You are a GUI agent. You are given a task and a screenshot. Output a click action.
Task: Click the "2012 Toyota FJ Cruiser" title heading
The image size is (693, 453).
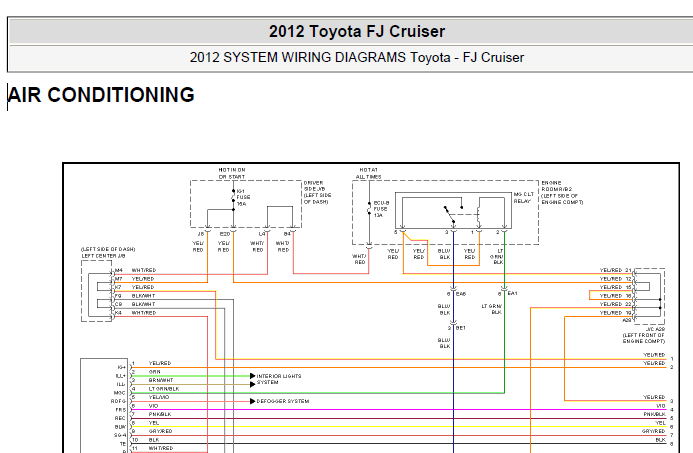point(357,31)
